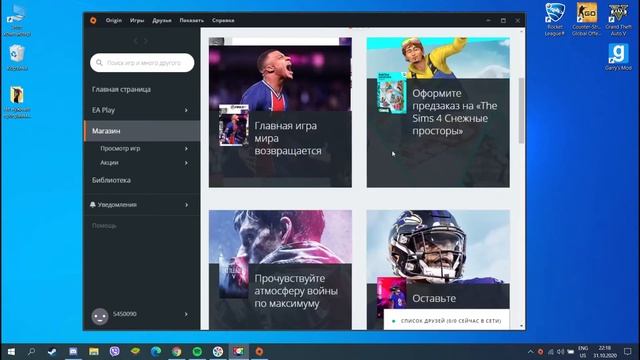
Task: Click the user avatar icon
Action: click(100, 316)
